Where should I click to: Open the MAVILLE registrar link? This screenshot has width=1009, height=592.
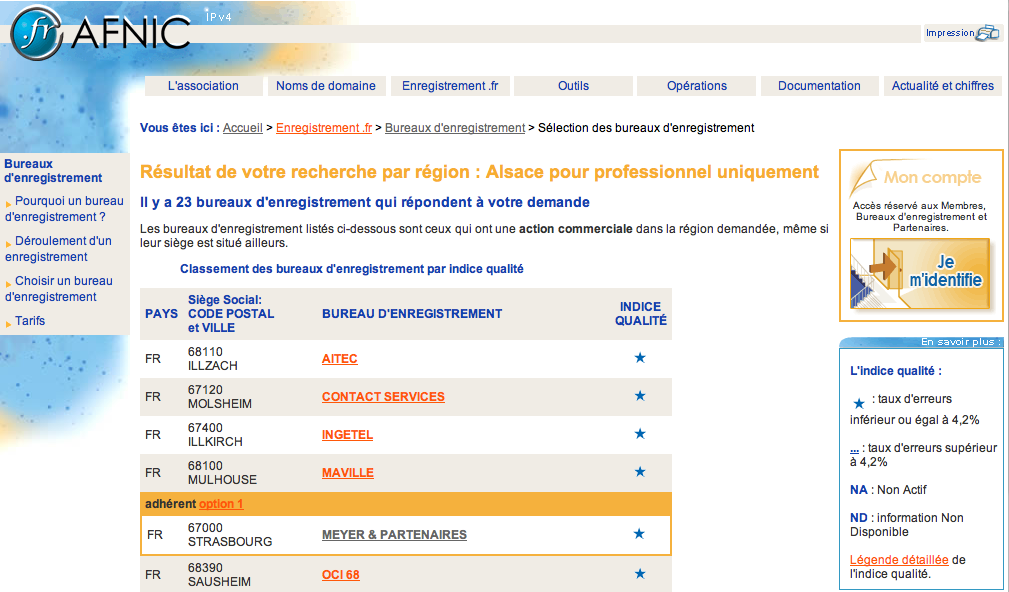coord(347,473)
